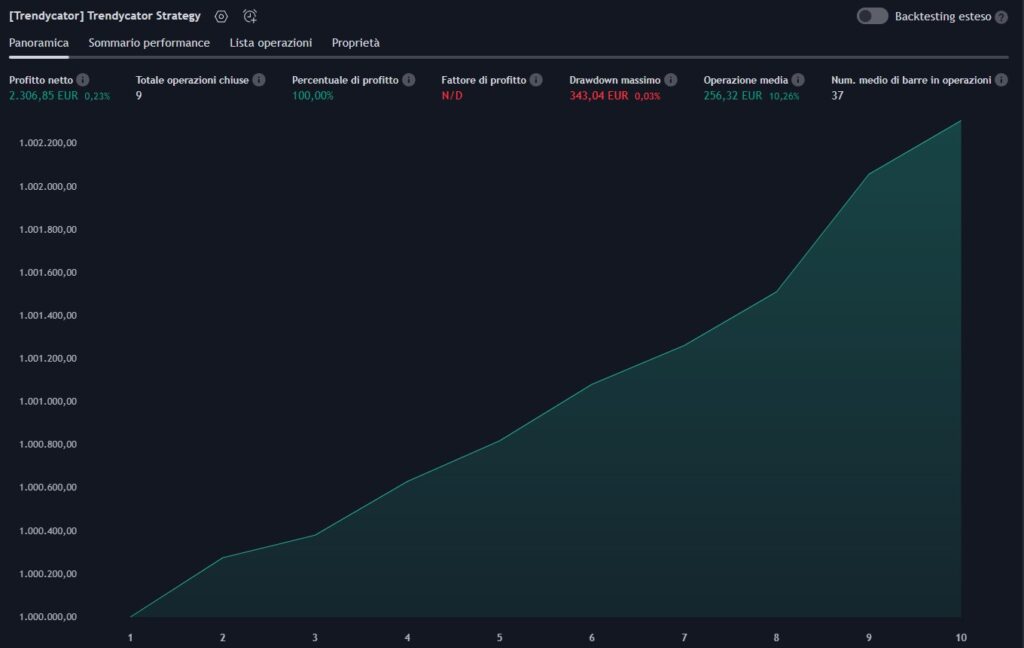Click the info icon beside Drawdown massimo
The width and height of the screenshot is (1024, 648).
point(671,80)
